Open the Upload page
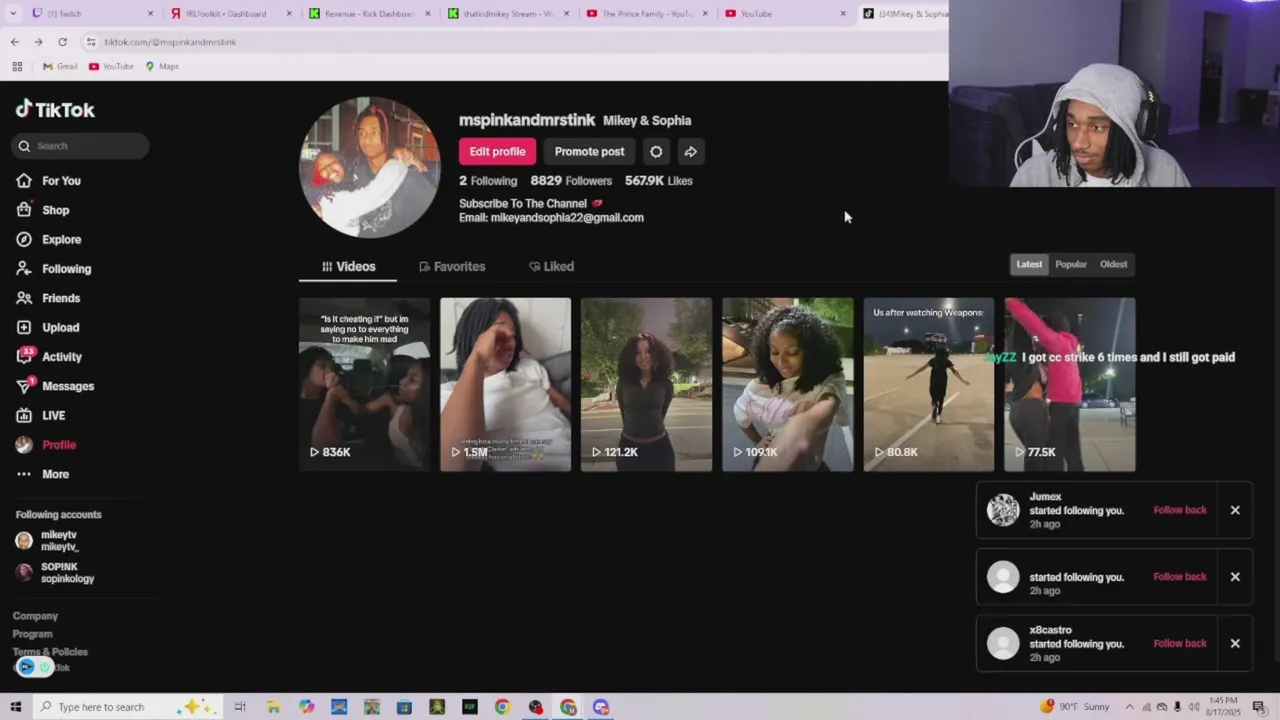The width and height of the screenshot is (1280, 720). (x=47, y=327)
